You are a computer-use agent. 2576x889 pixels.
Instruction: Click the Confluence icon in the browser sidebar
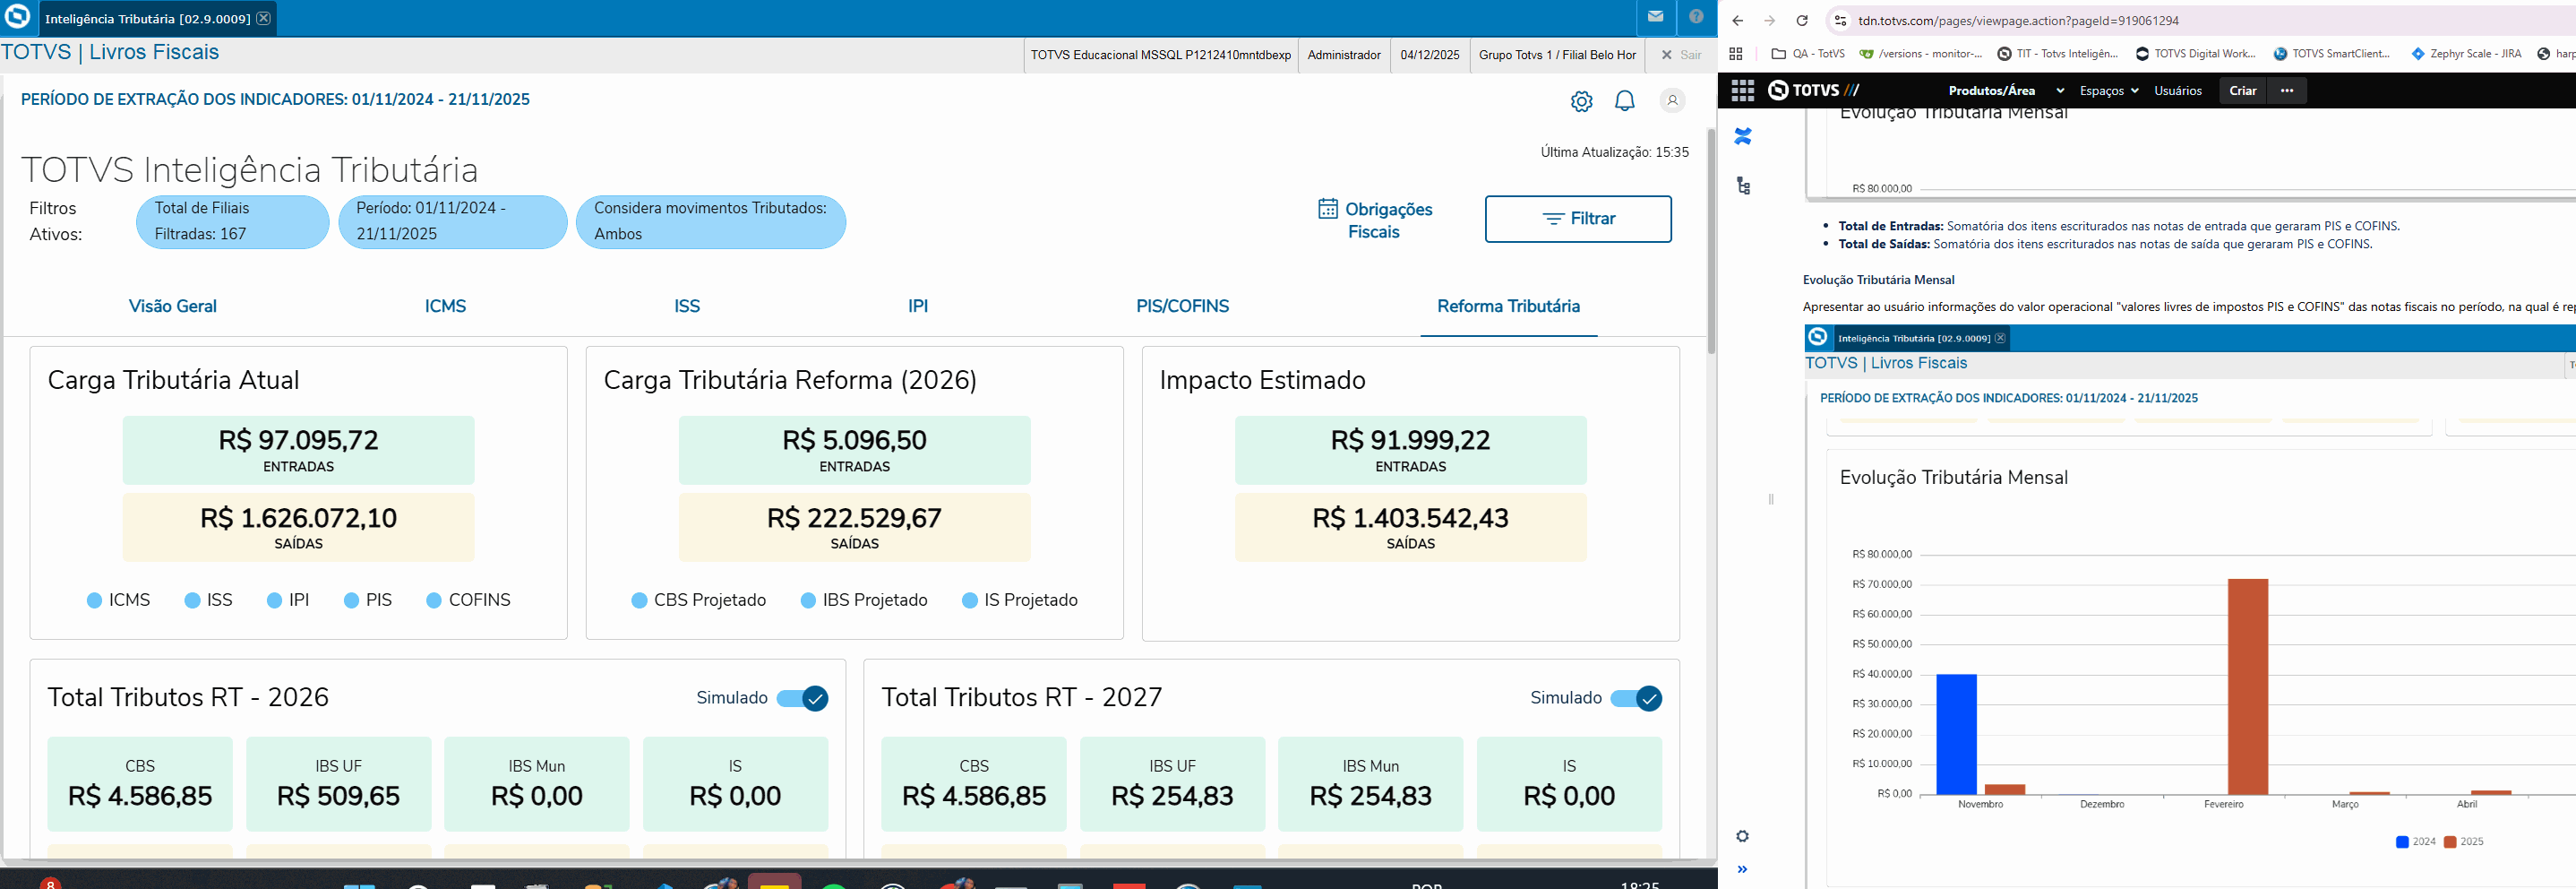(1743, 137)
